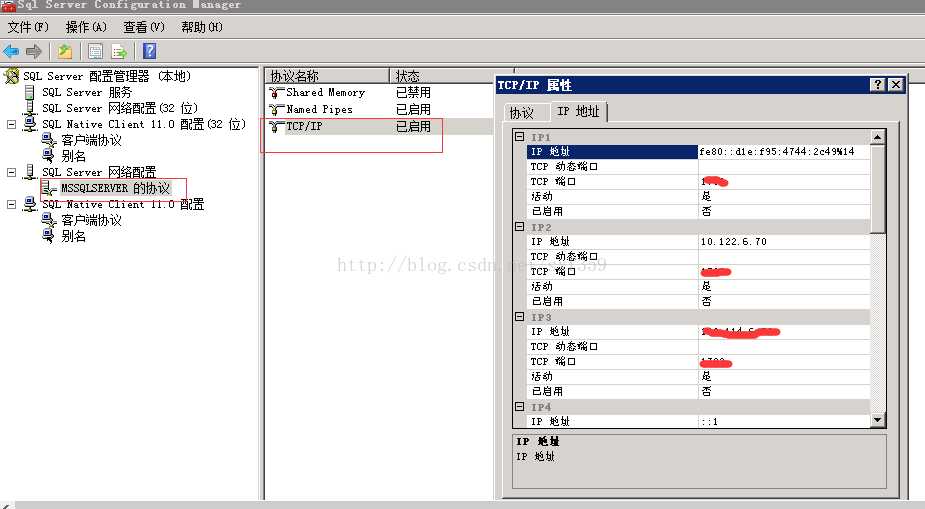Image resolution: width=925 pixels, height=509 pixels.
Task: Click the property grid scroll down arrow
Action: [878, 420]
